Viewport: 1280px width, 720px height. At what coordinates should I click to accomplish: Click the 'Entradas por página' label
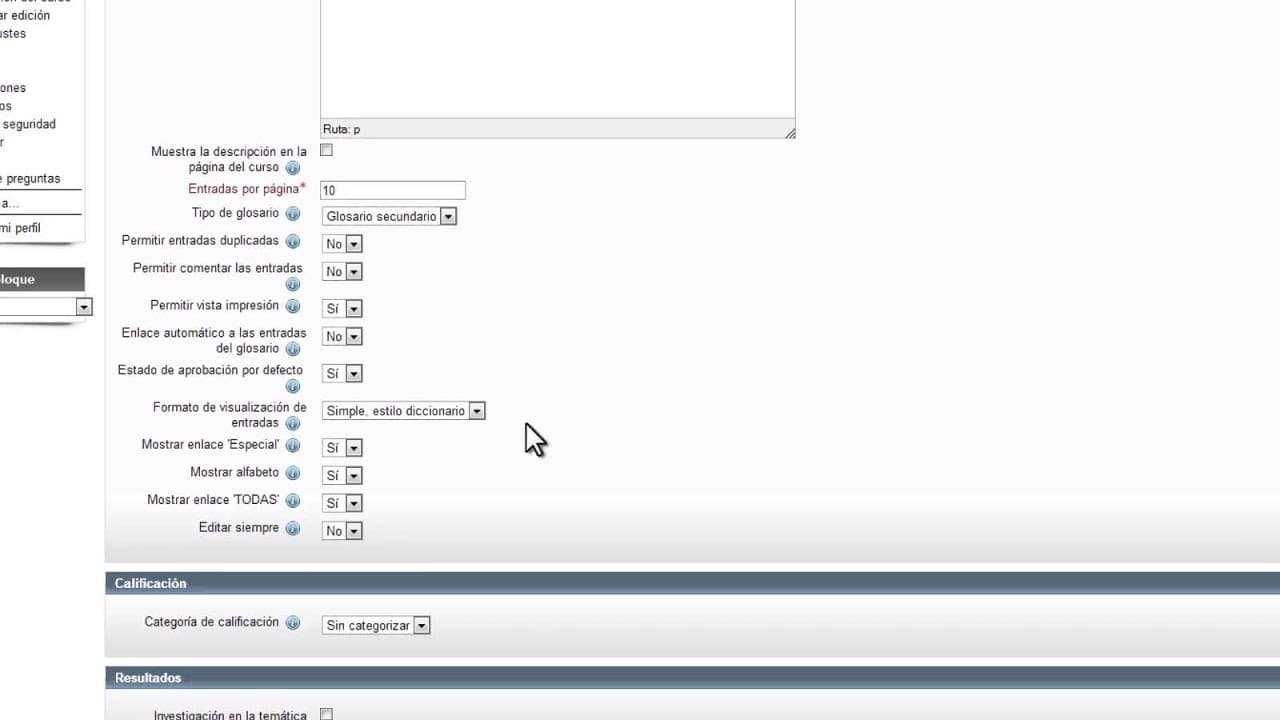pos(243,189)
